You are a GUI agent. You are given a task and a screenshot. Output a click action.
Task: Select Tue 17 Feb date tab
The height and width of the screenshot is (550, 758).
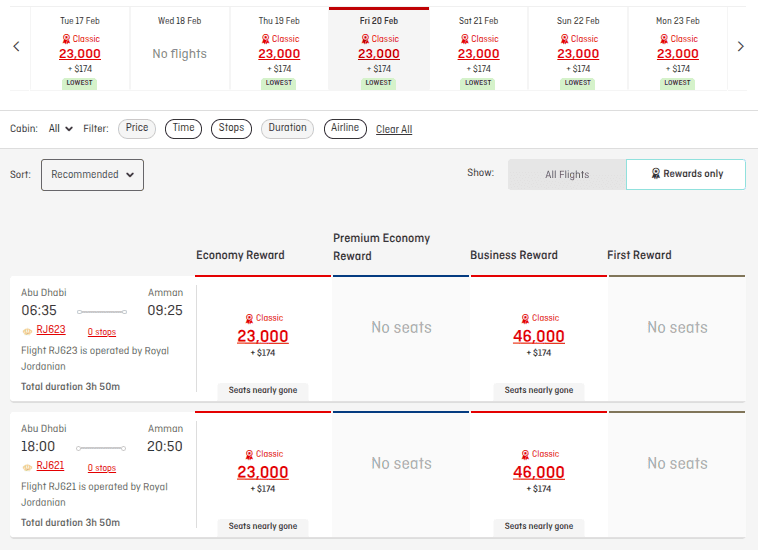pyautogui.click(x=80, y=49)
